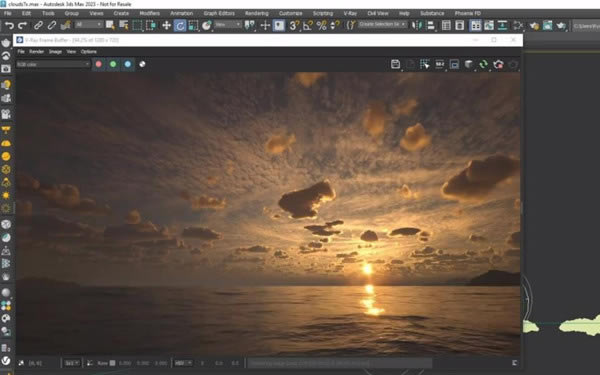Click the Mirror tool icon
600x375 pixels.
(416, 26)
